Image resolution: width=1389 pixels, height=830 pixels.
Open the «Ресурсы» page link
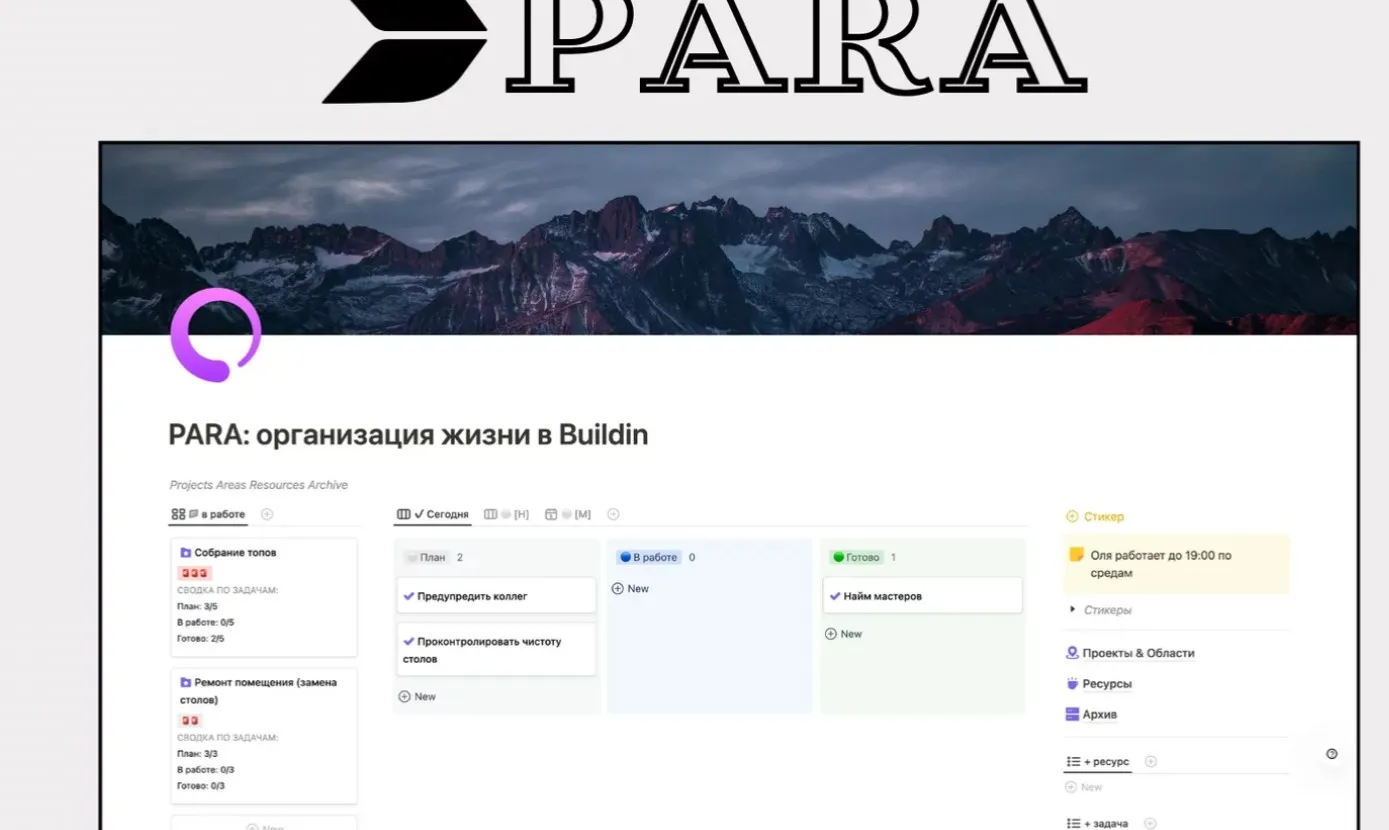pos(1107,684)
